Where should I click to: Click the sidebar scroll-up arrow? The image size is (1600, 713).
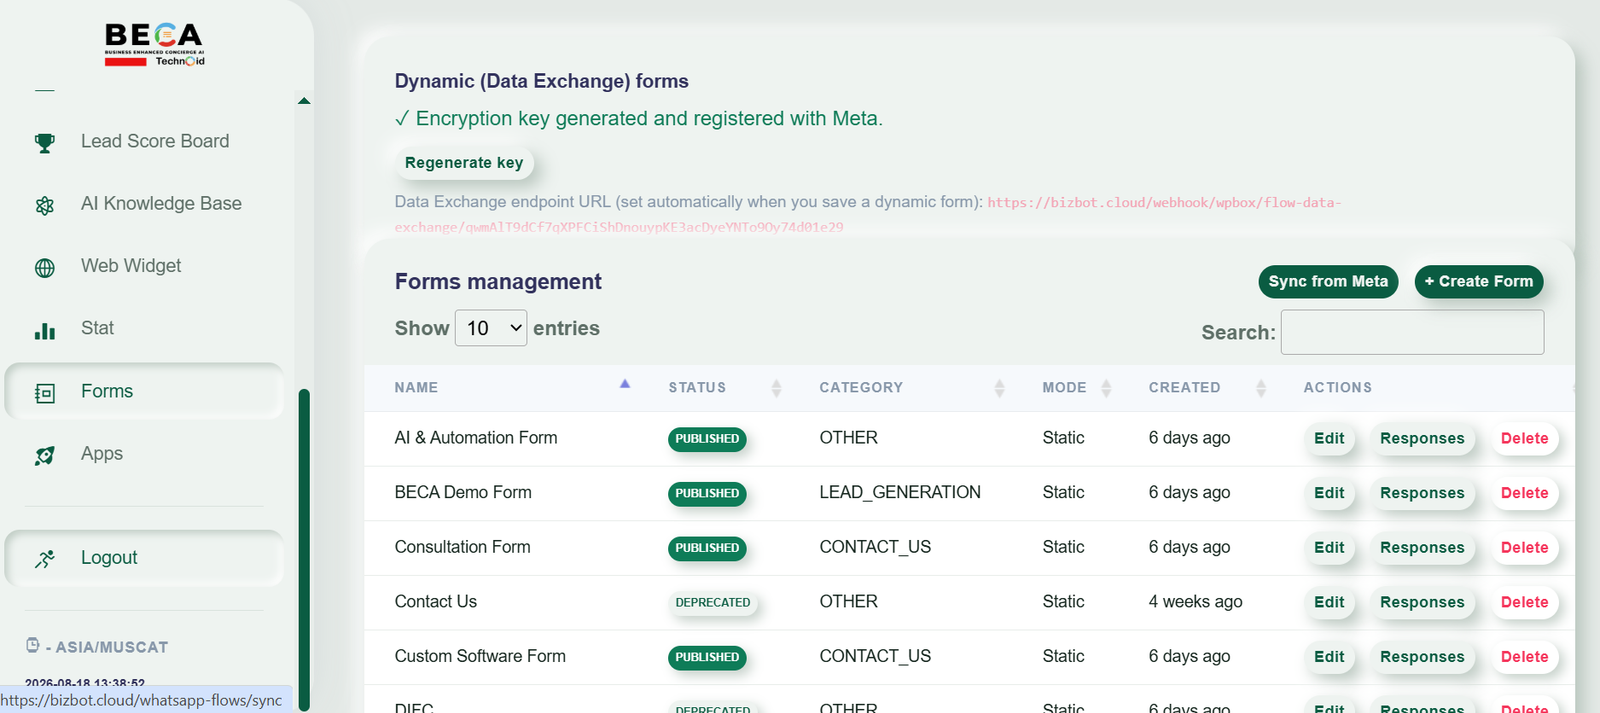click(304, 101)
